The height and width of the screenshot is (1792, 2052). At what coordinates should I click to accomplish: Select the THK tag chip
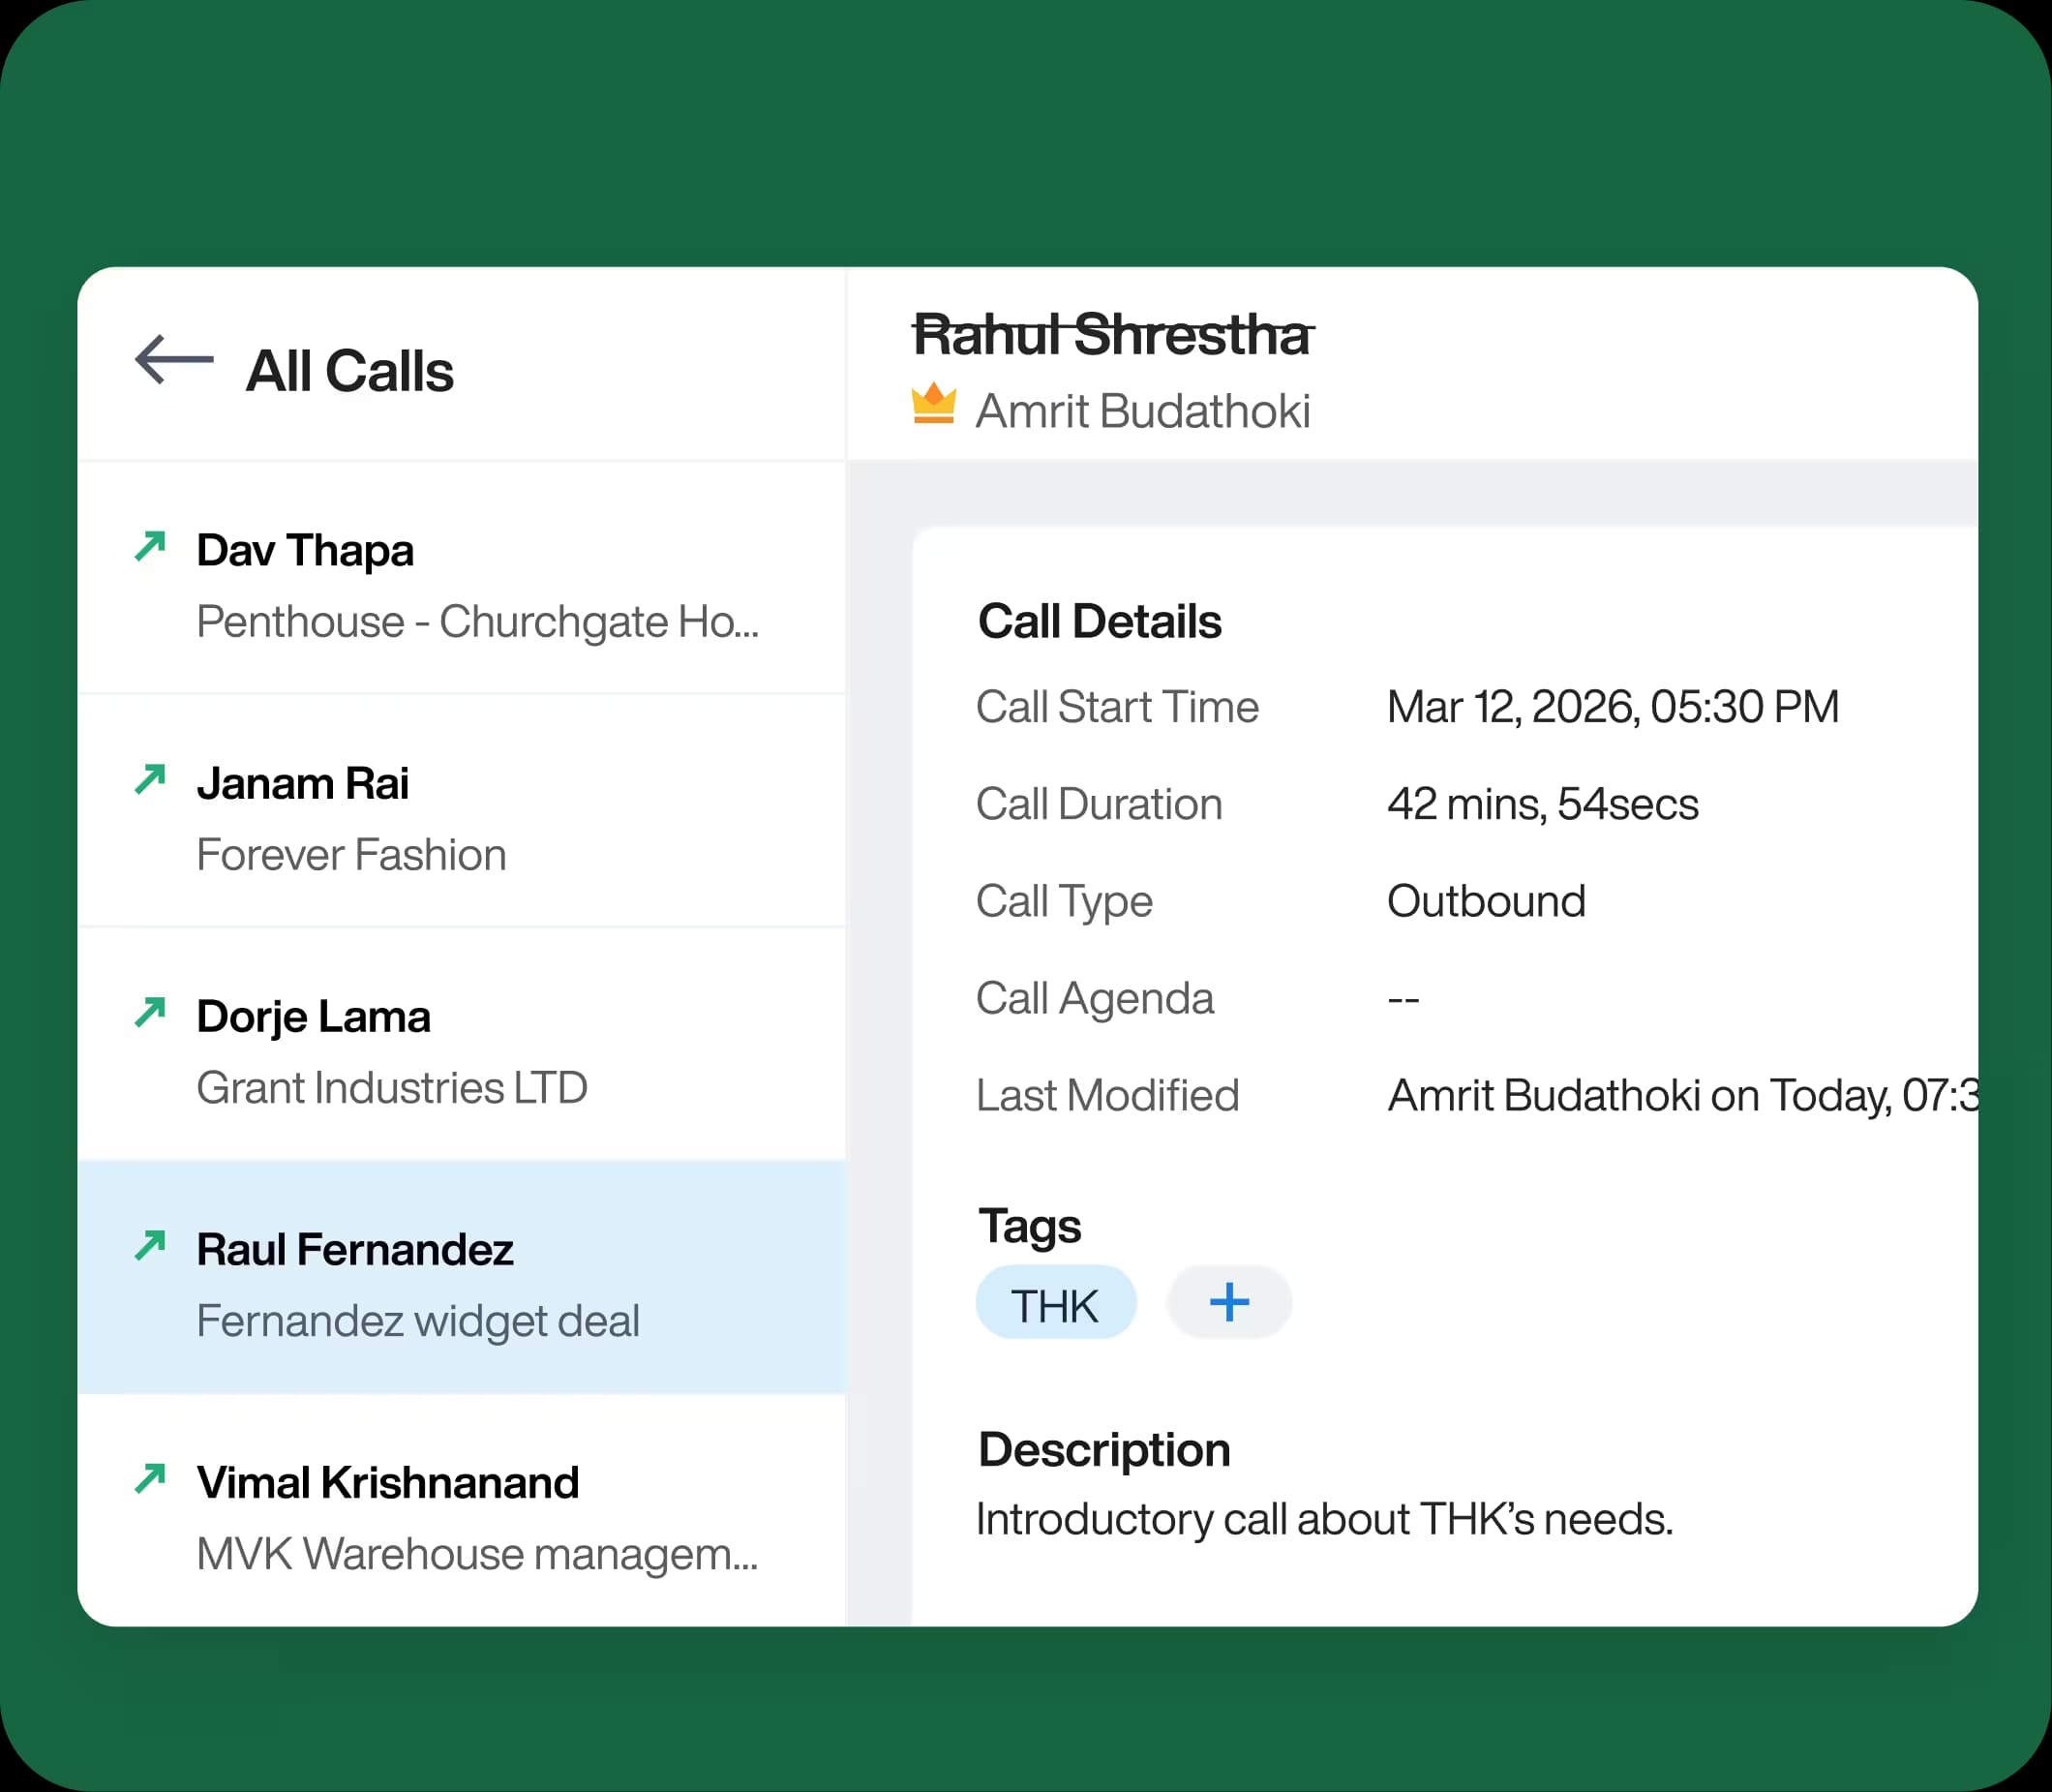(x=1056, y=1302)
